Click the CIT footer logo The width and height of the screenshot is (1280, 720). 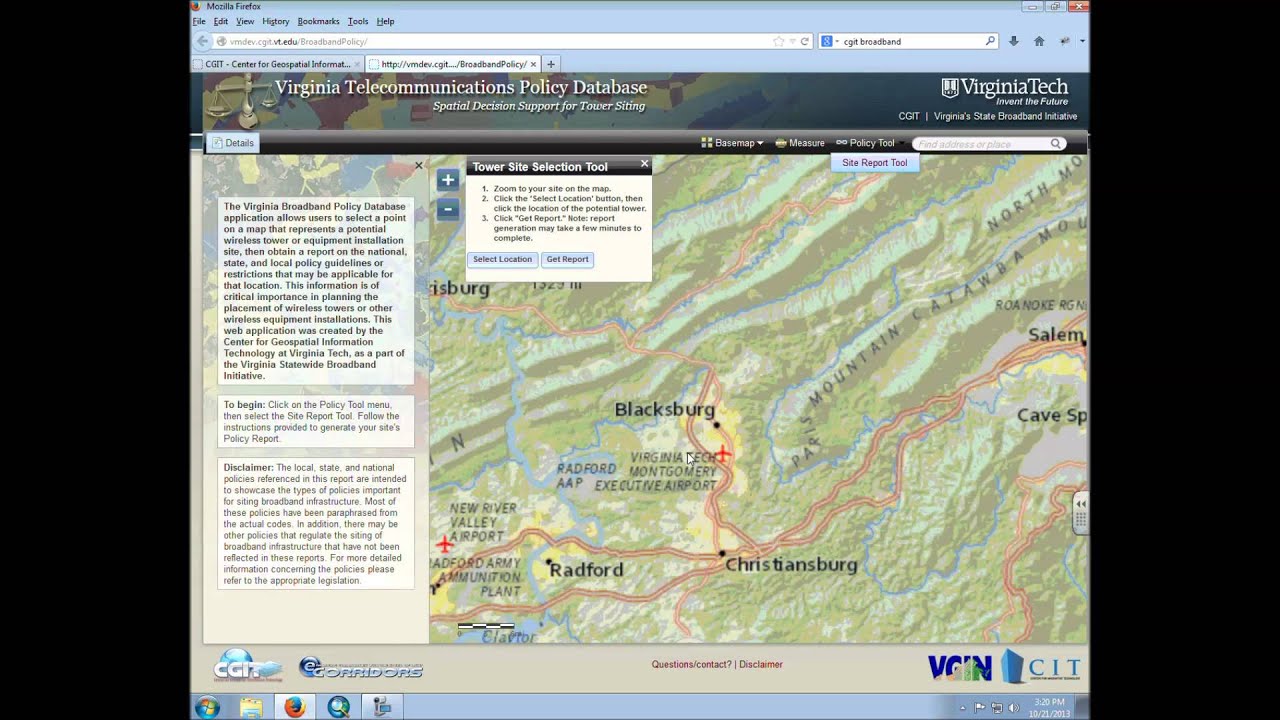click(1042, 667)
